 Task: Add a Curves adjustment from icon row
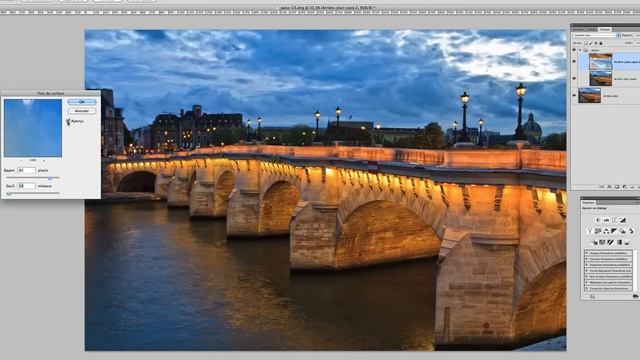click(614, 220)
